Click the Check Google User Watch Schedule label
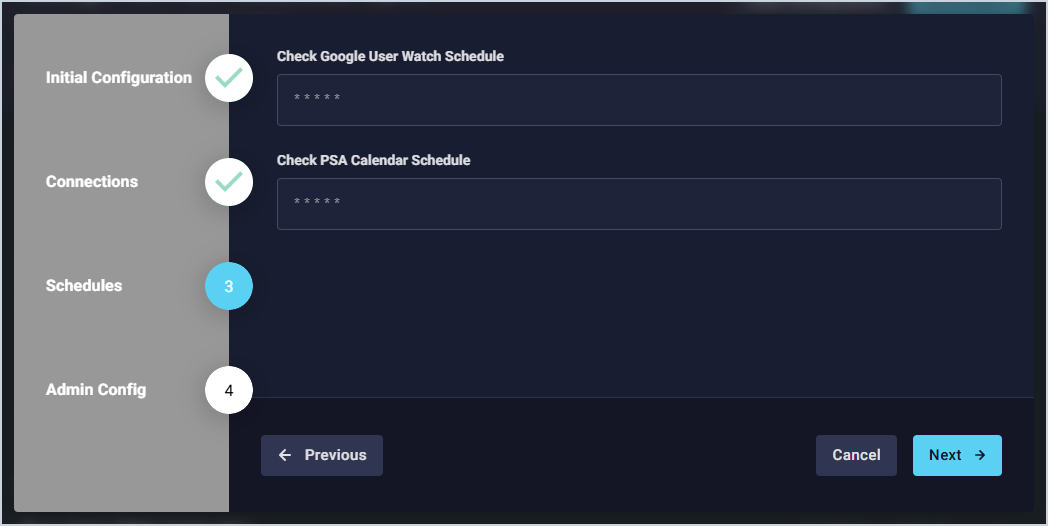The image size is (1048, 526). click(390, 57)
